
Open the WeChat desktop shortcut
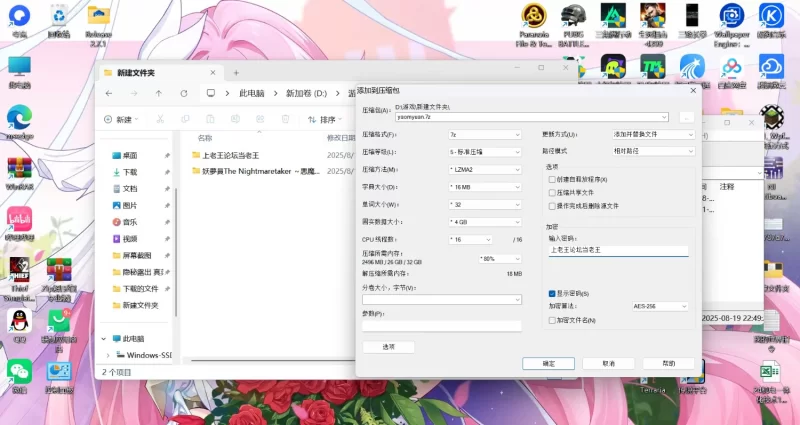(19, 376)
